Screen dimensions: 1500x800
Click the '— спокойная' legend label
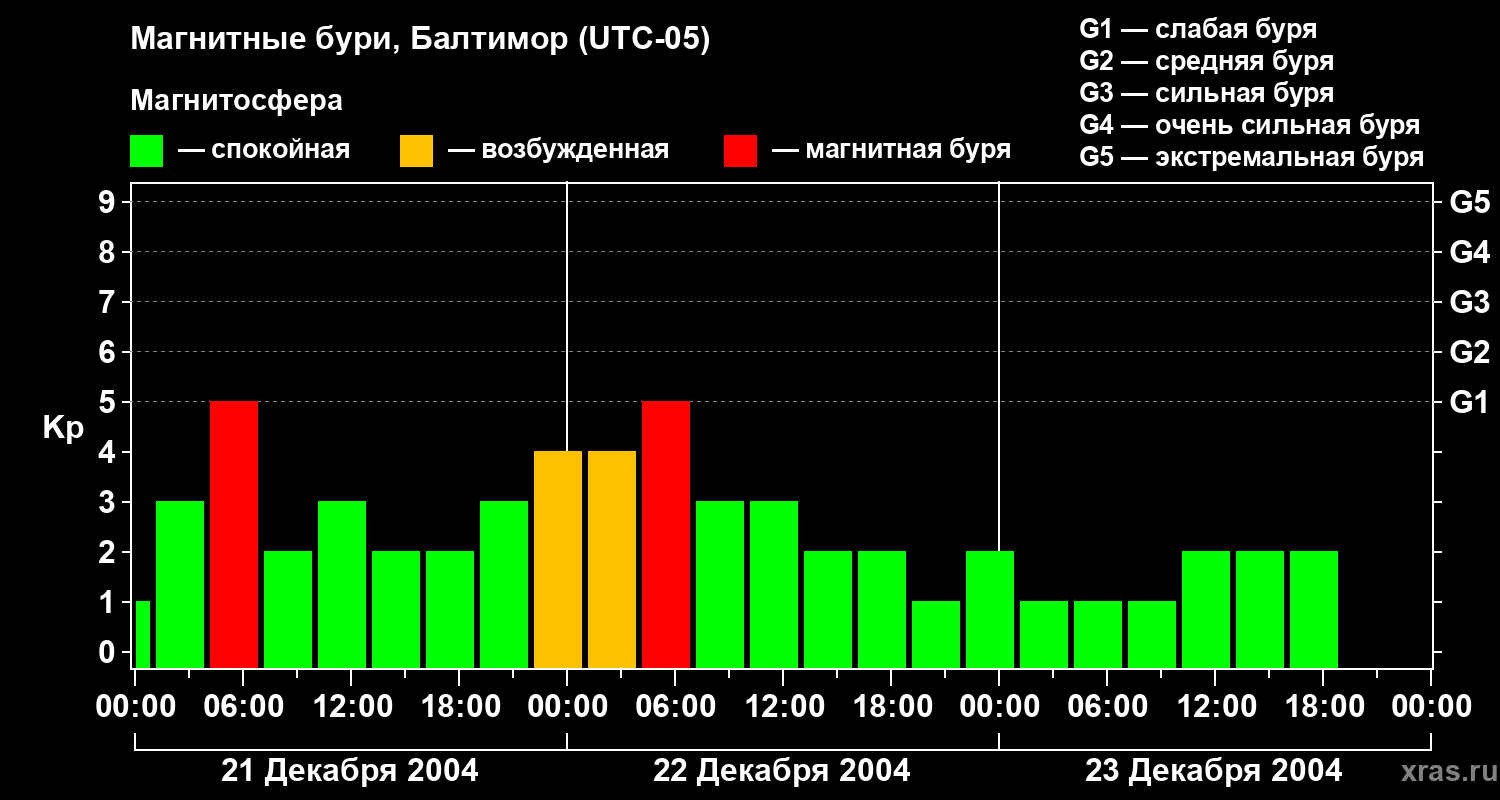pos(264,151)
